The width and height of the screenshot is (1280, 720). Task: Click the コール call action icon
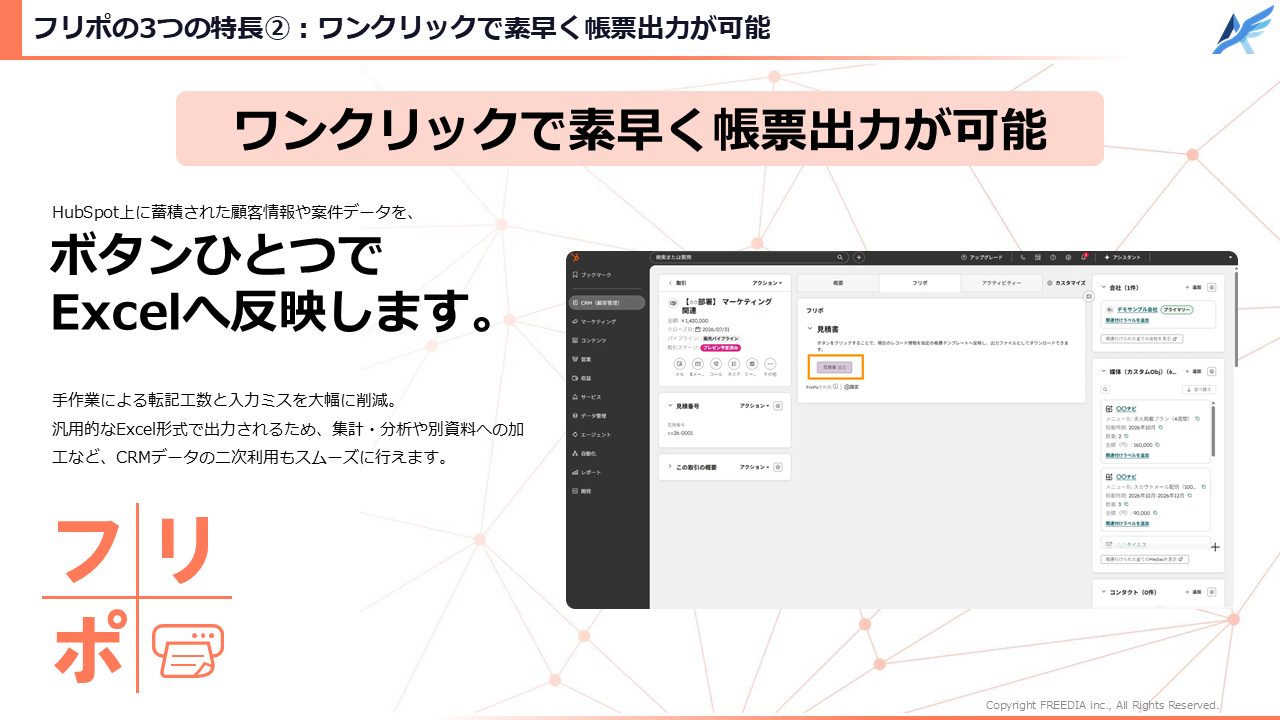(715, 364)
